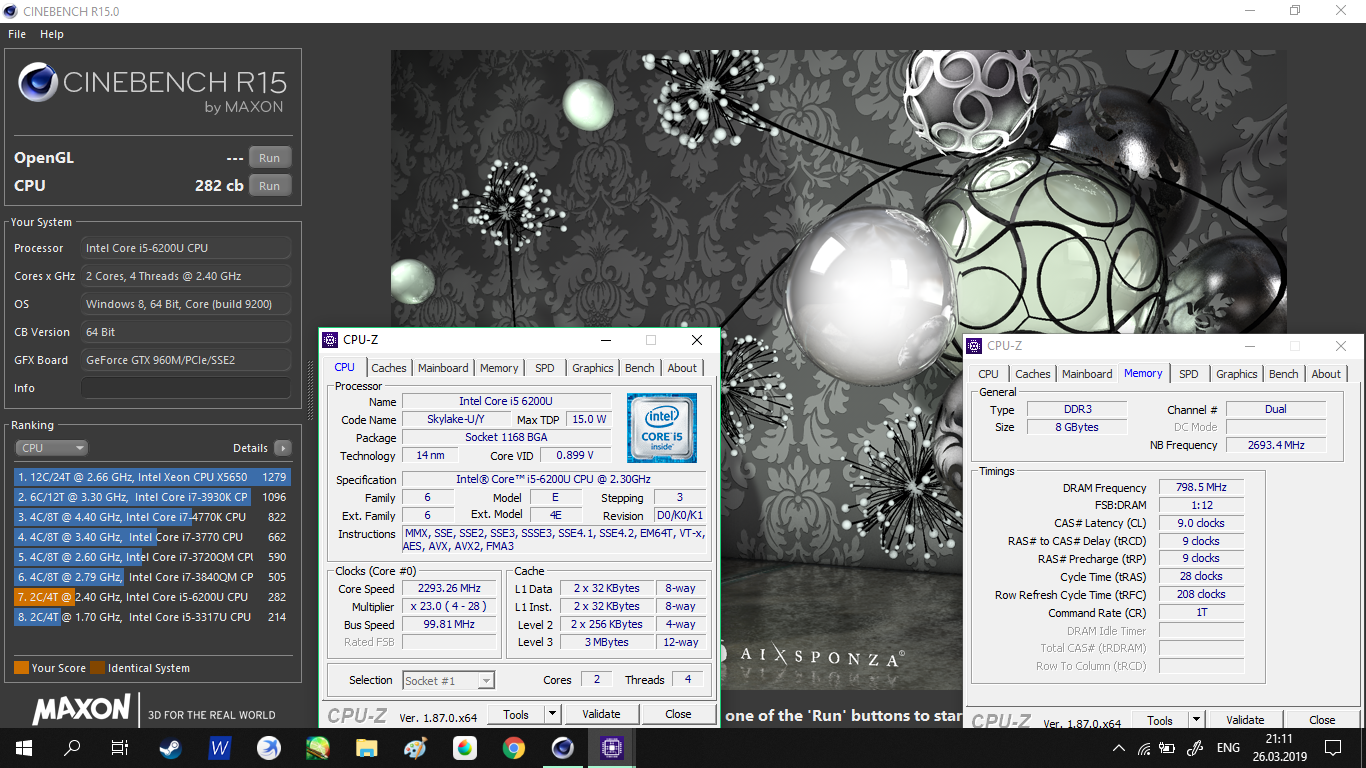Switch to Cinebench via its taskbar icon
Screen dimensions: 1366x768
pyautogui.click(x=563, y=747)
